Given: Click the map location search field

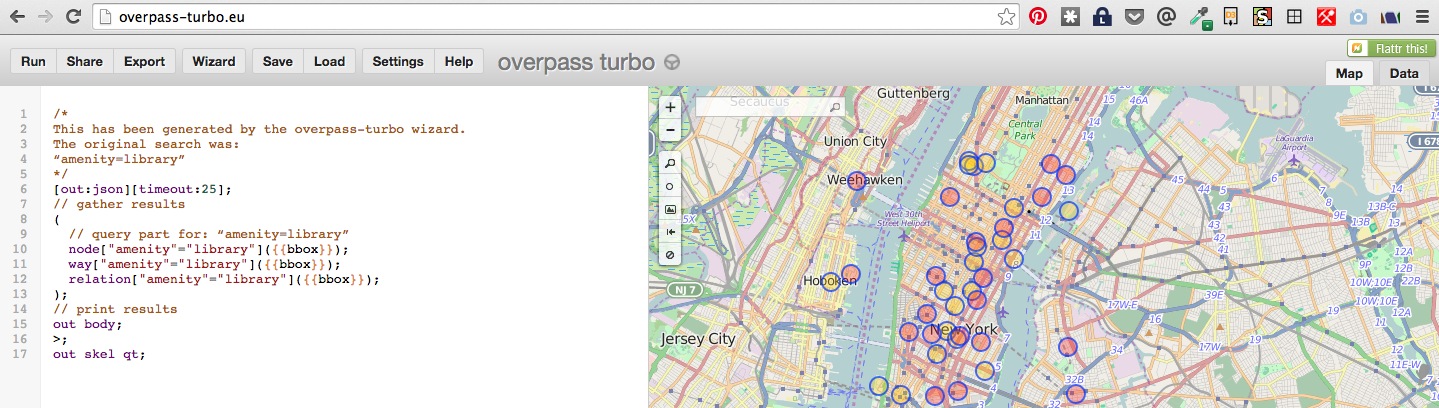Looking at the screenshot, I should pos(762,104).
